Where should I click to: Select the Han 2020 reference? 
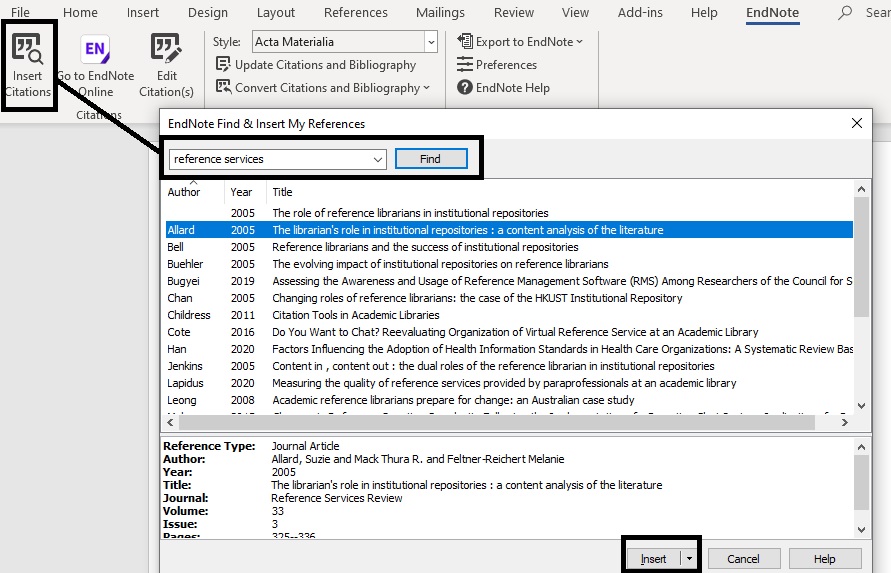pyautogui.click(x=509, y=349)
